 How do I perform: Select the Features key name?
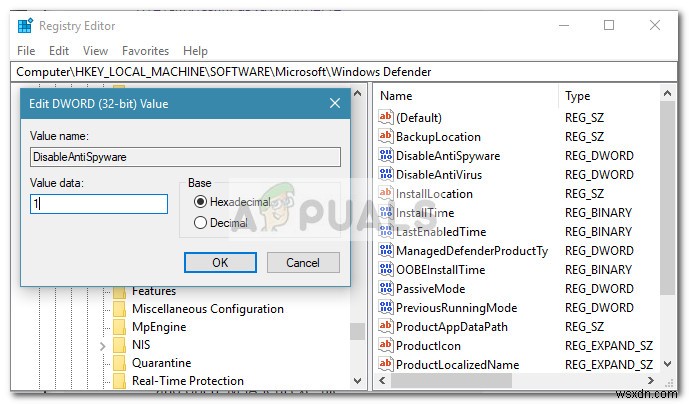pyautogui.click(x=154, y=292)
